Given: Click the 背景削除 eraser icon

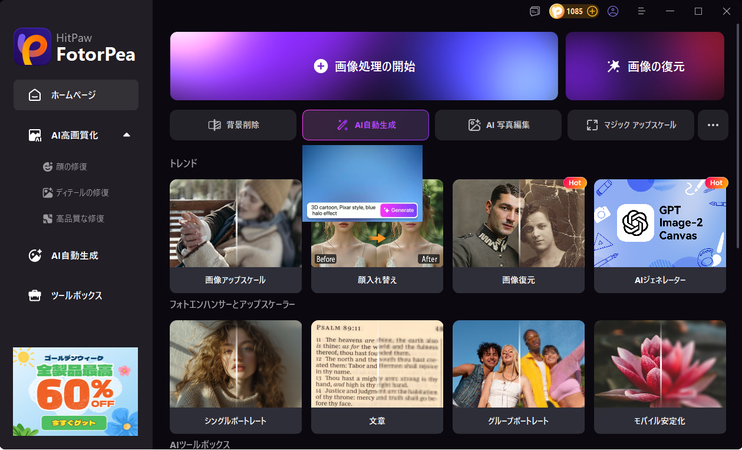Looking at the screenshot, I should click(214, 125).
